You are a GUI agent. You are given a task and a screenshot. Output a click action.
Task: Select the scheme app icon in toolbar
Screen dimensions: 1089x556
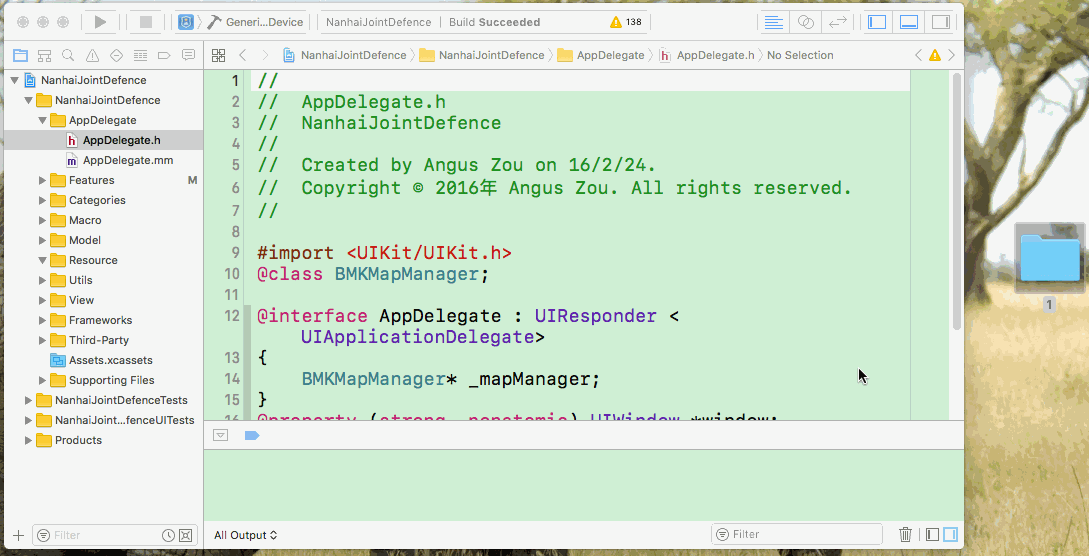point(185,22)
